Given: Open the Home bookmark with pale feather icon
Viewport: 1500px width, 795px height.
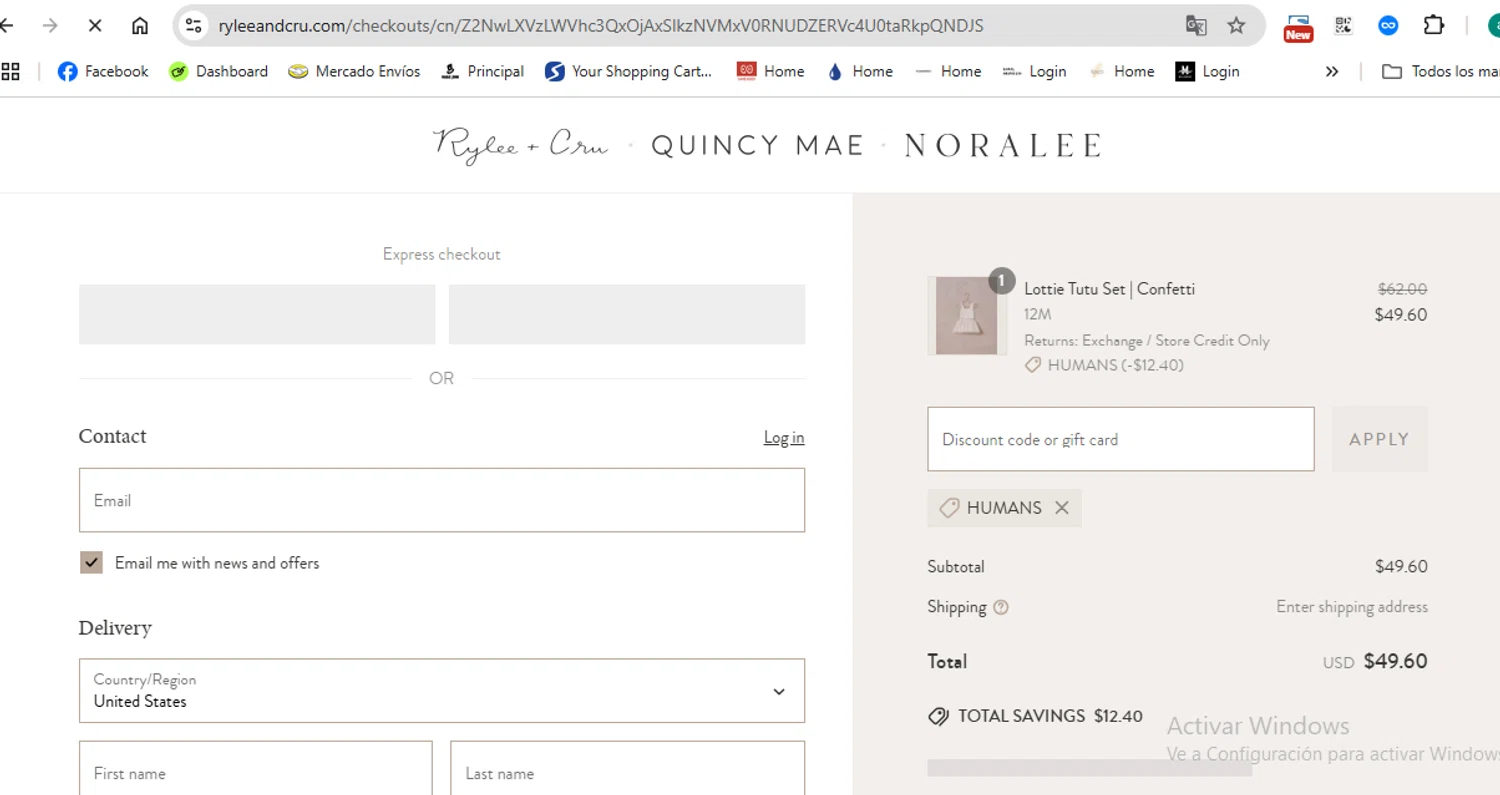Looking at the screenshot, I should coord(1121,71).
